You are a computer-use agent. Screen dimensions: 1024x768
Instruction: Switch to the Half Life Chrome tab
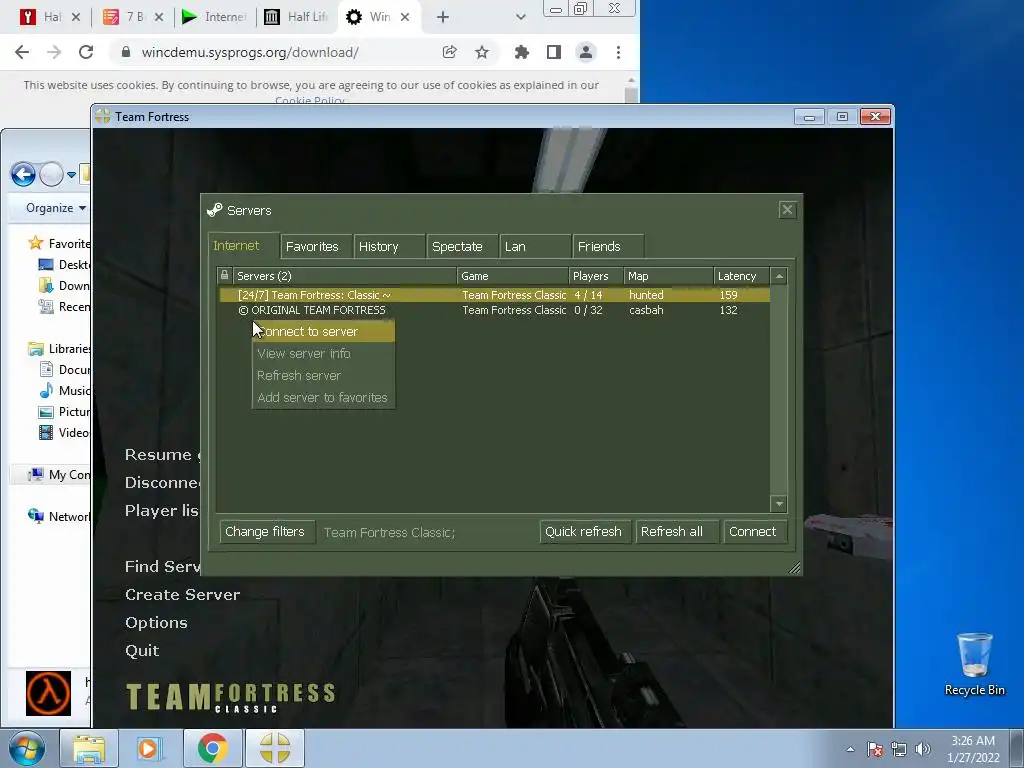296,17
